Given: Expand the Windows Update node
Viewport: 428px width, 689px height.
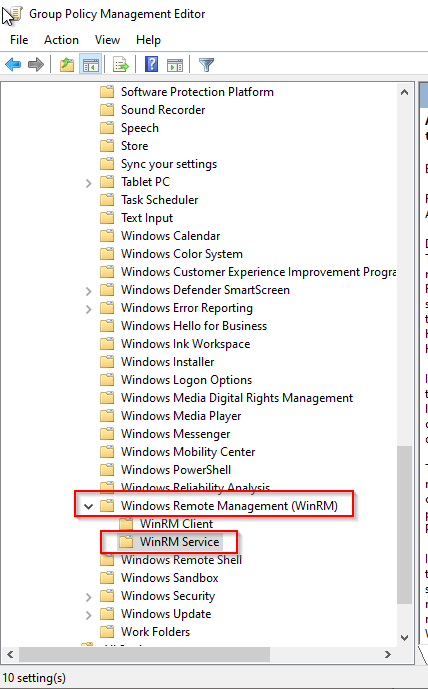Looking at the screenshot, I should click(89, 615).
